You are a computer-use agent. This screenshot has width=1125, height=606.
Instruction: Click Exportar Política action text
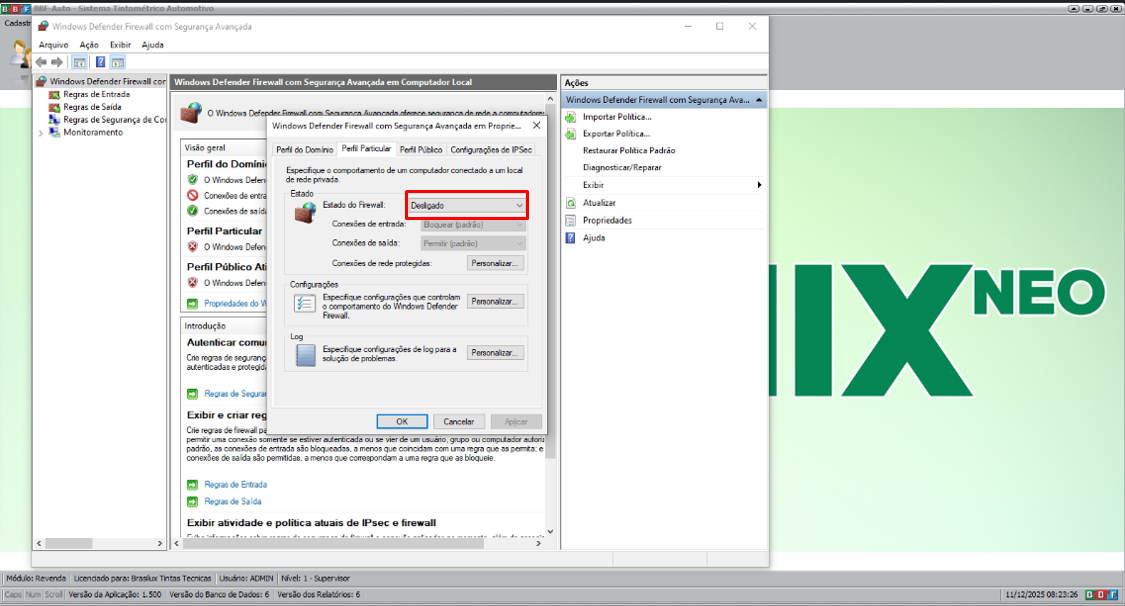point(616,134)
